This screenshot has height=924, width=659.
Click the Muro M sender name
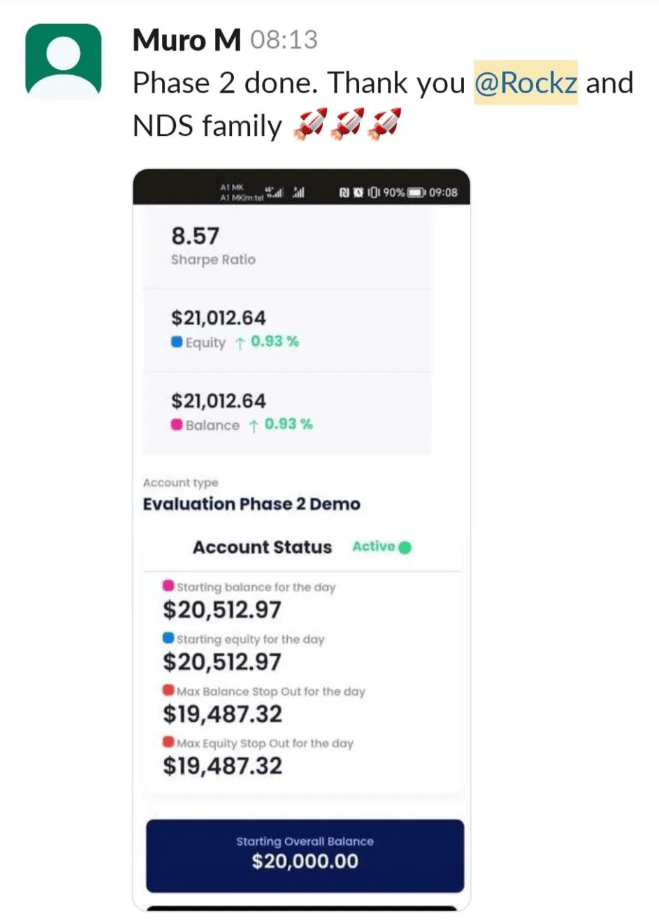[x=187, y=40]
